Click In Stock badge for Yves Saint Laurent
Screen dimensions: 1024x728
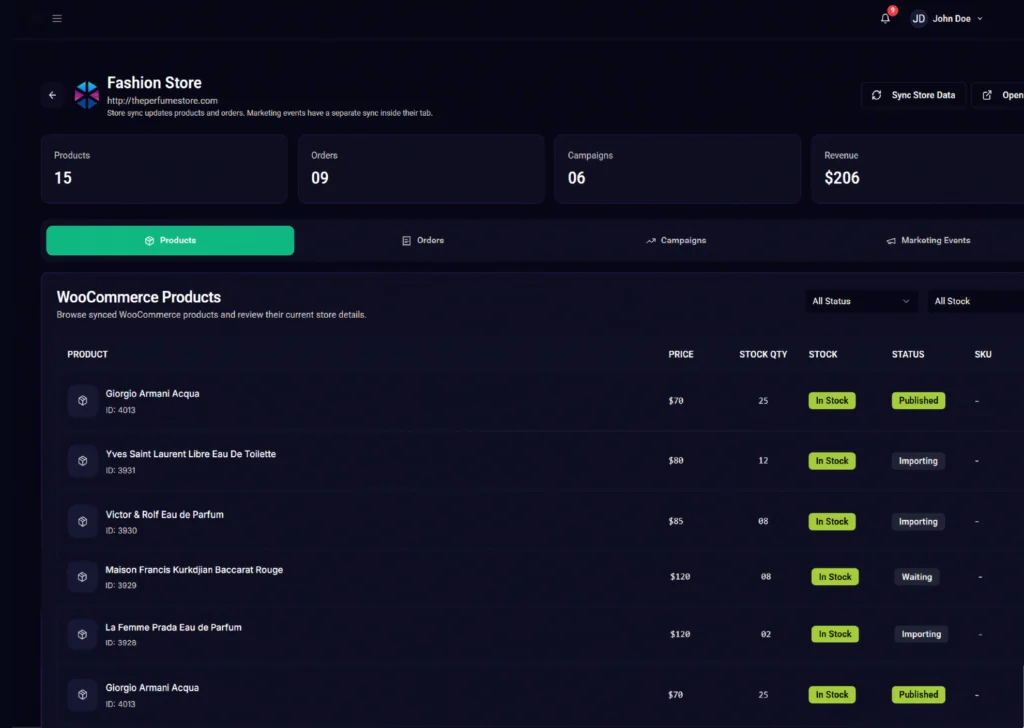(x=832, y=461)
